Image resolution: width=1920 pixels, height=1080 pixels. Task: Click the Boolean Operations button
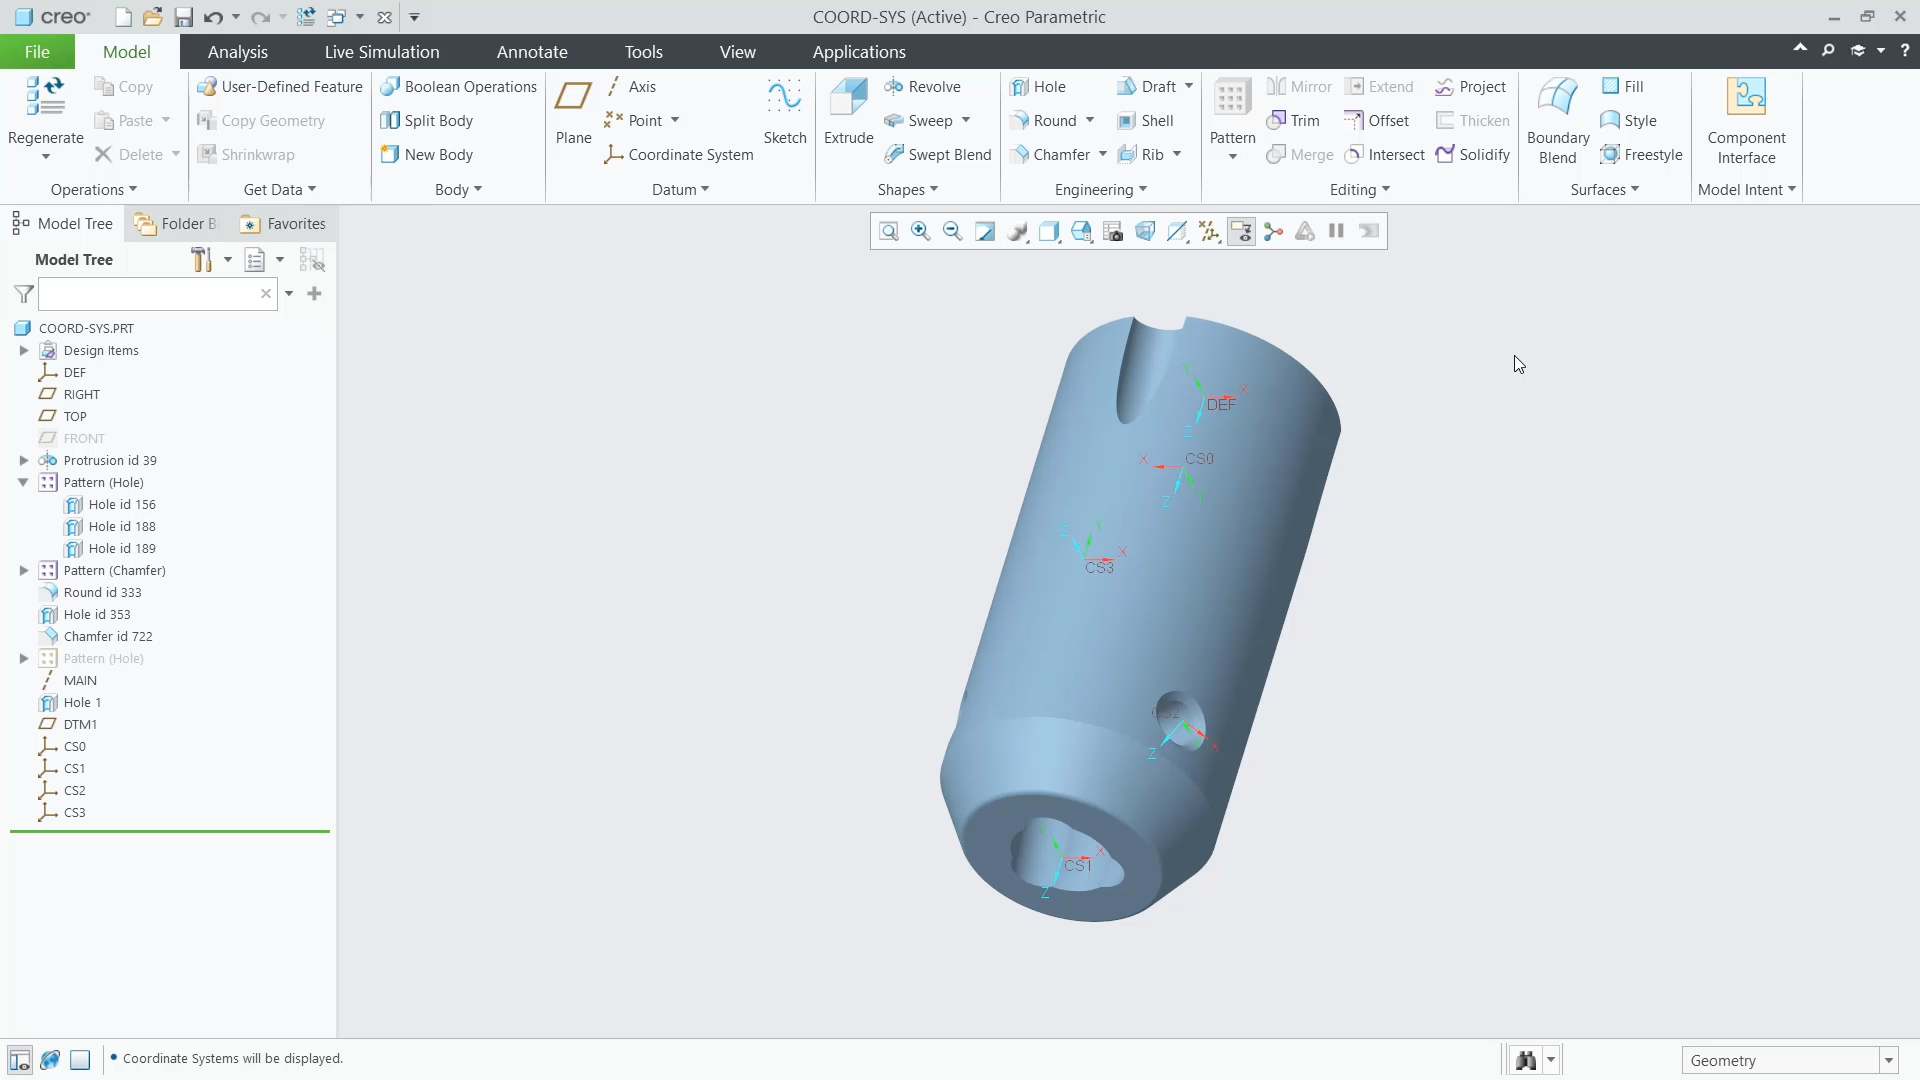click(459, 87)
